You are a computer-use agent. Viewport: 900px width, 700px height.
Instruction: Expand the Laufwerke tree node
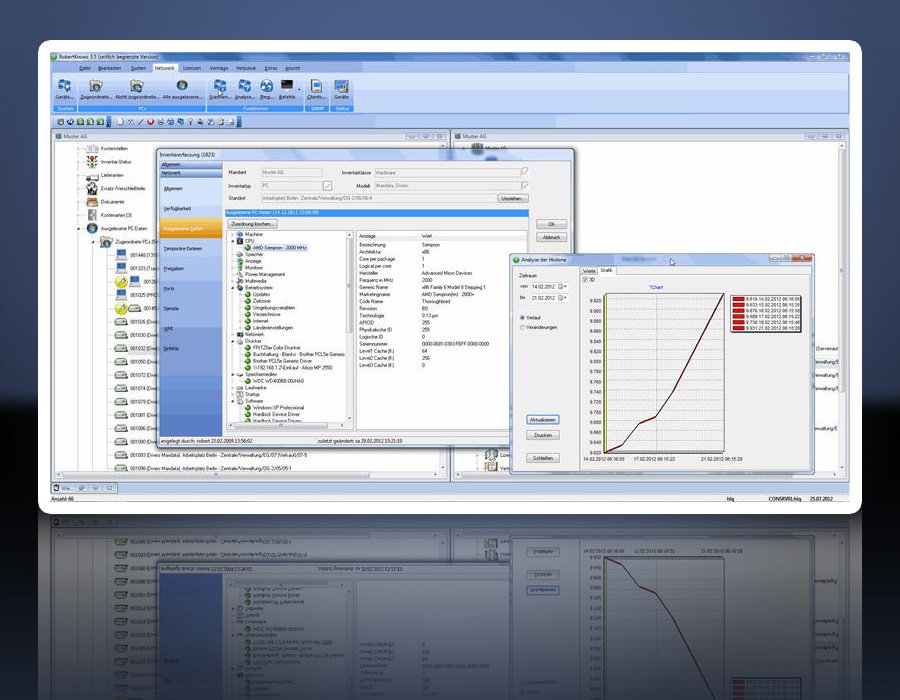(x=233, y=388)
